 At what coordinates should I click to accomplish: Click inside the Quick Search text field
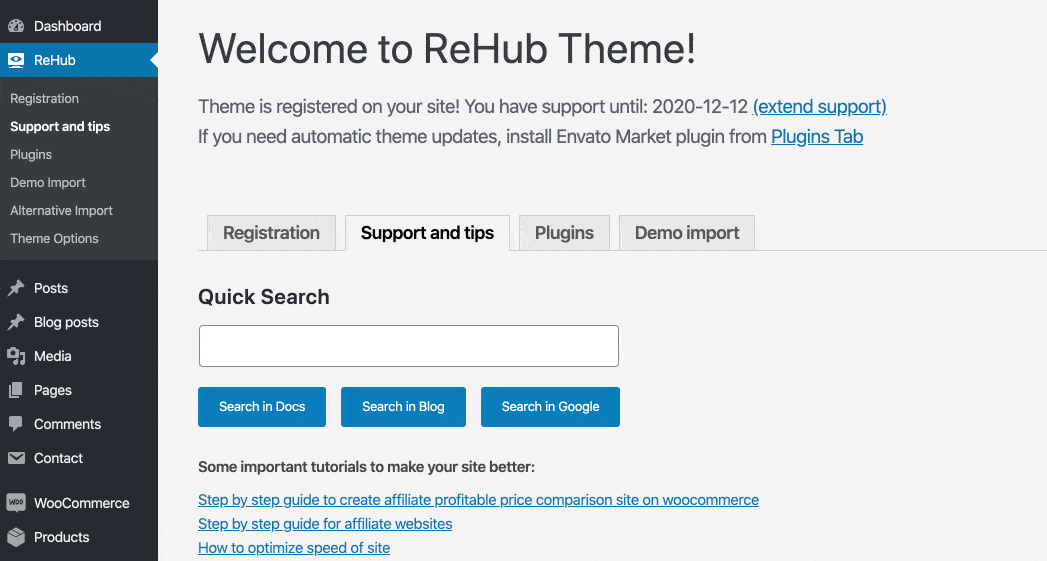pos(408,346)
